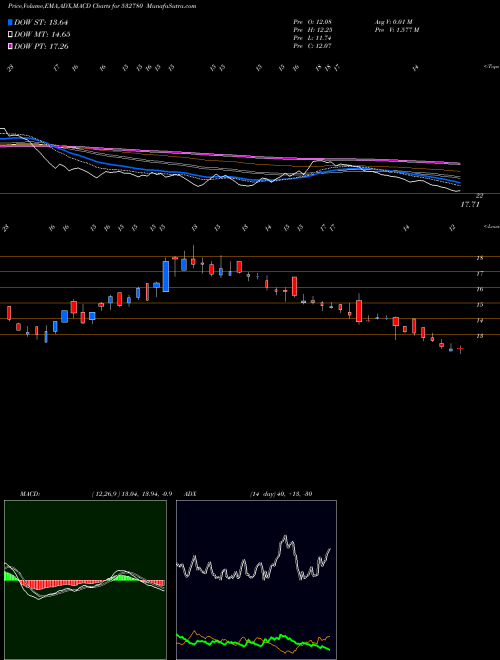Viewport: 500px width, 660px height.
Task: Click the magenta DOW PT legend swatch
Action: 10,46
